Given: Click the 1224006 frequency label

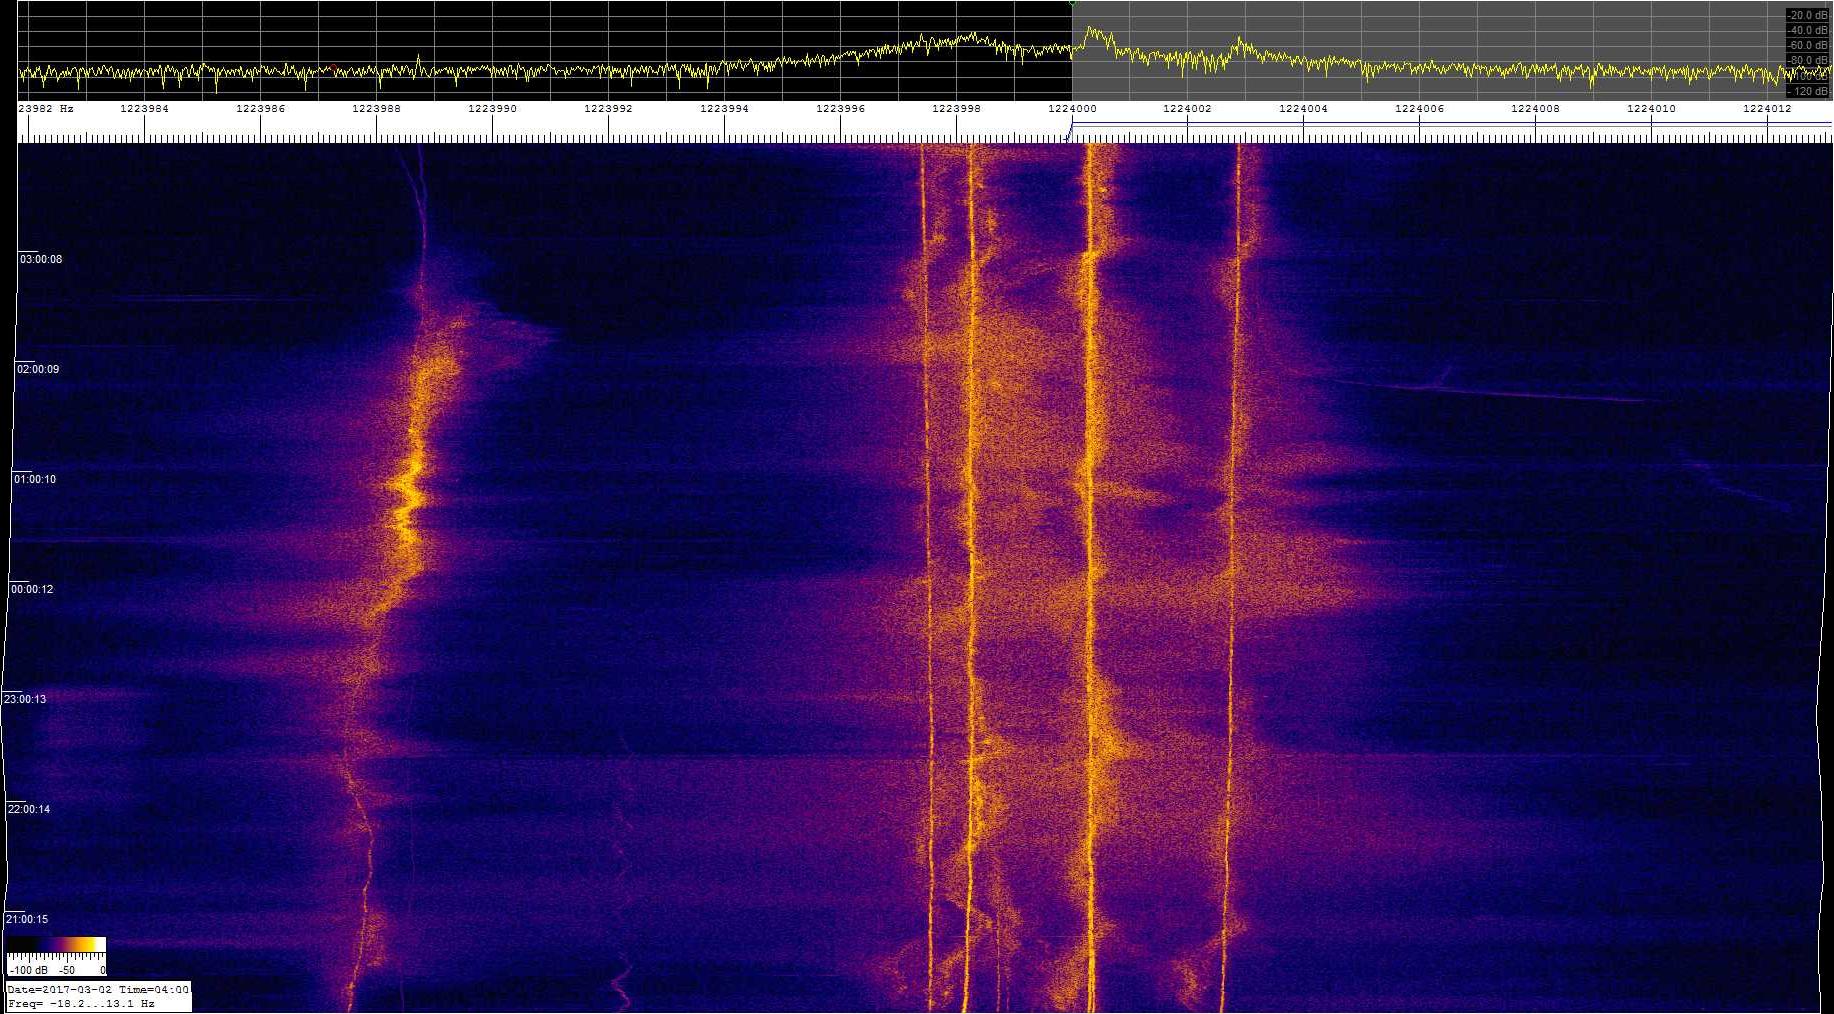Looking at the screenshot, I should pyautogui.click(x=1419, y=108).
